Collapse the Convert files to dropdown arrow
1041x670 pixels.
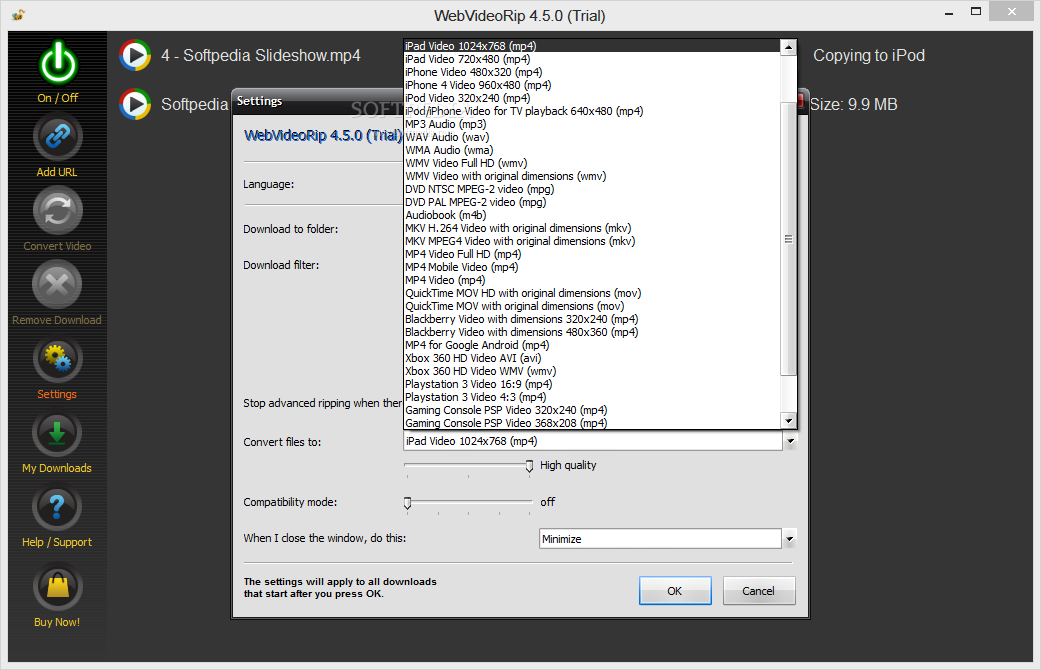point(790,441)
